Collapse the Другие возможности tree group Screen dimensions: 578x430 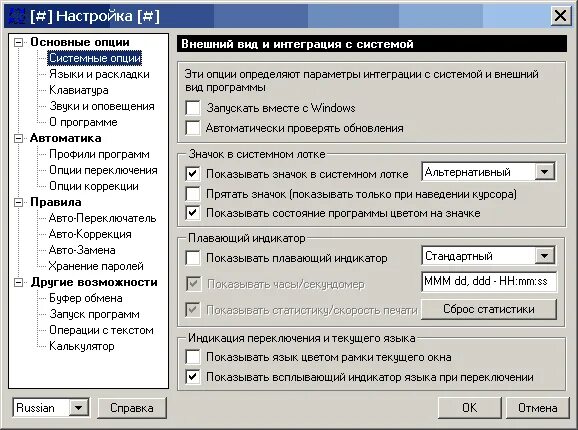coord(18,283)
